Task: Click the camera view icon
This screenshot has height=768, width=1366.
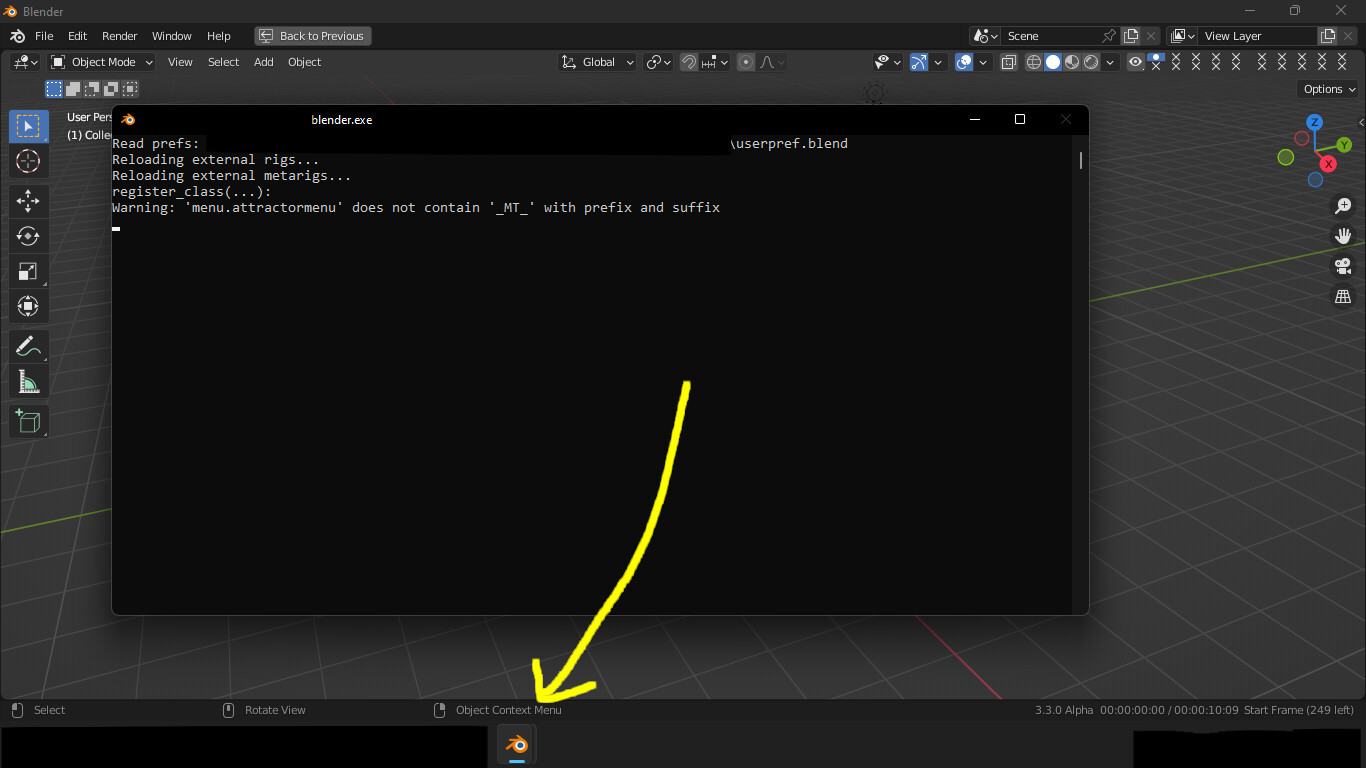Action: pyautogui.click(x=1343, y=266)
